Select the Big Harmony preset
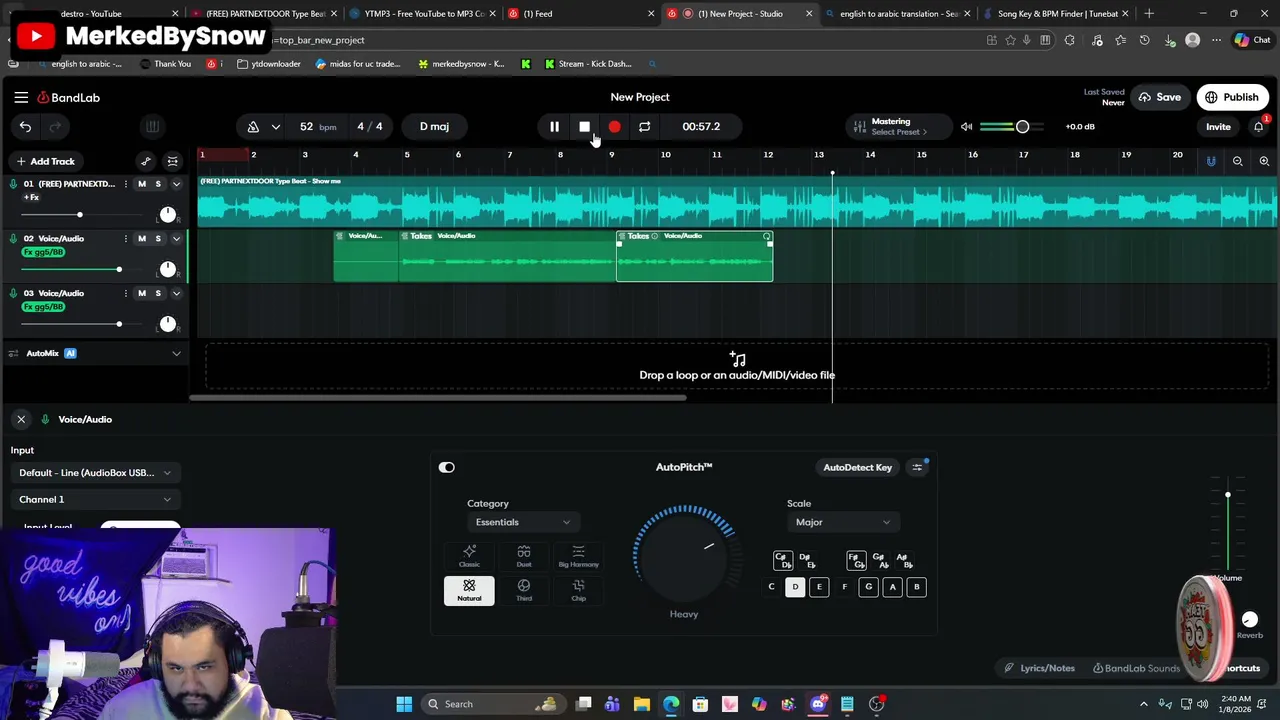 (578, 557)
